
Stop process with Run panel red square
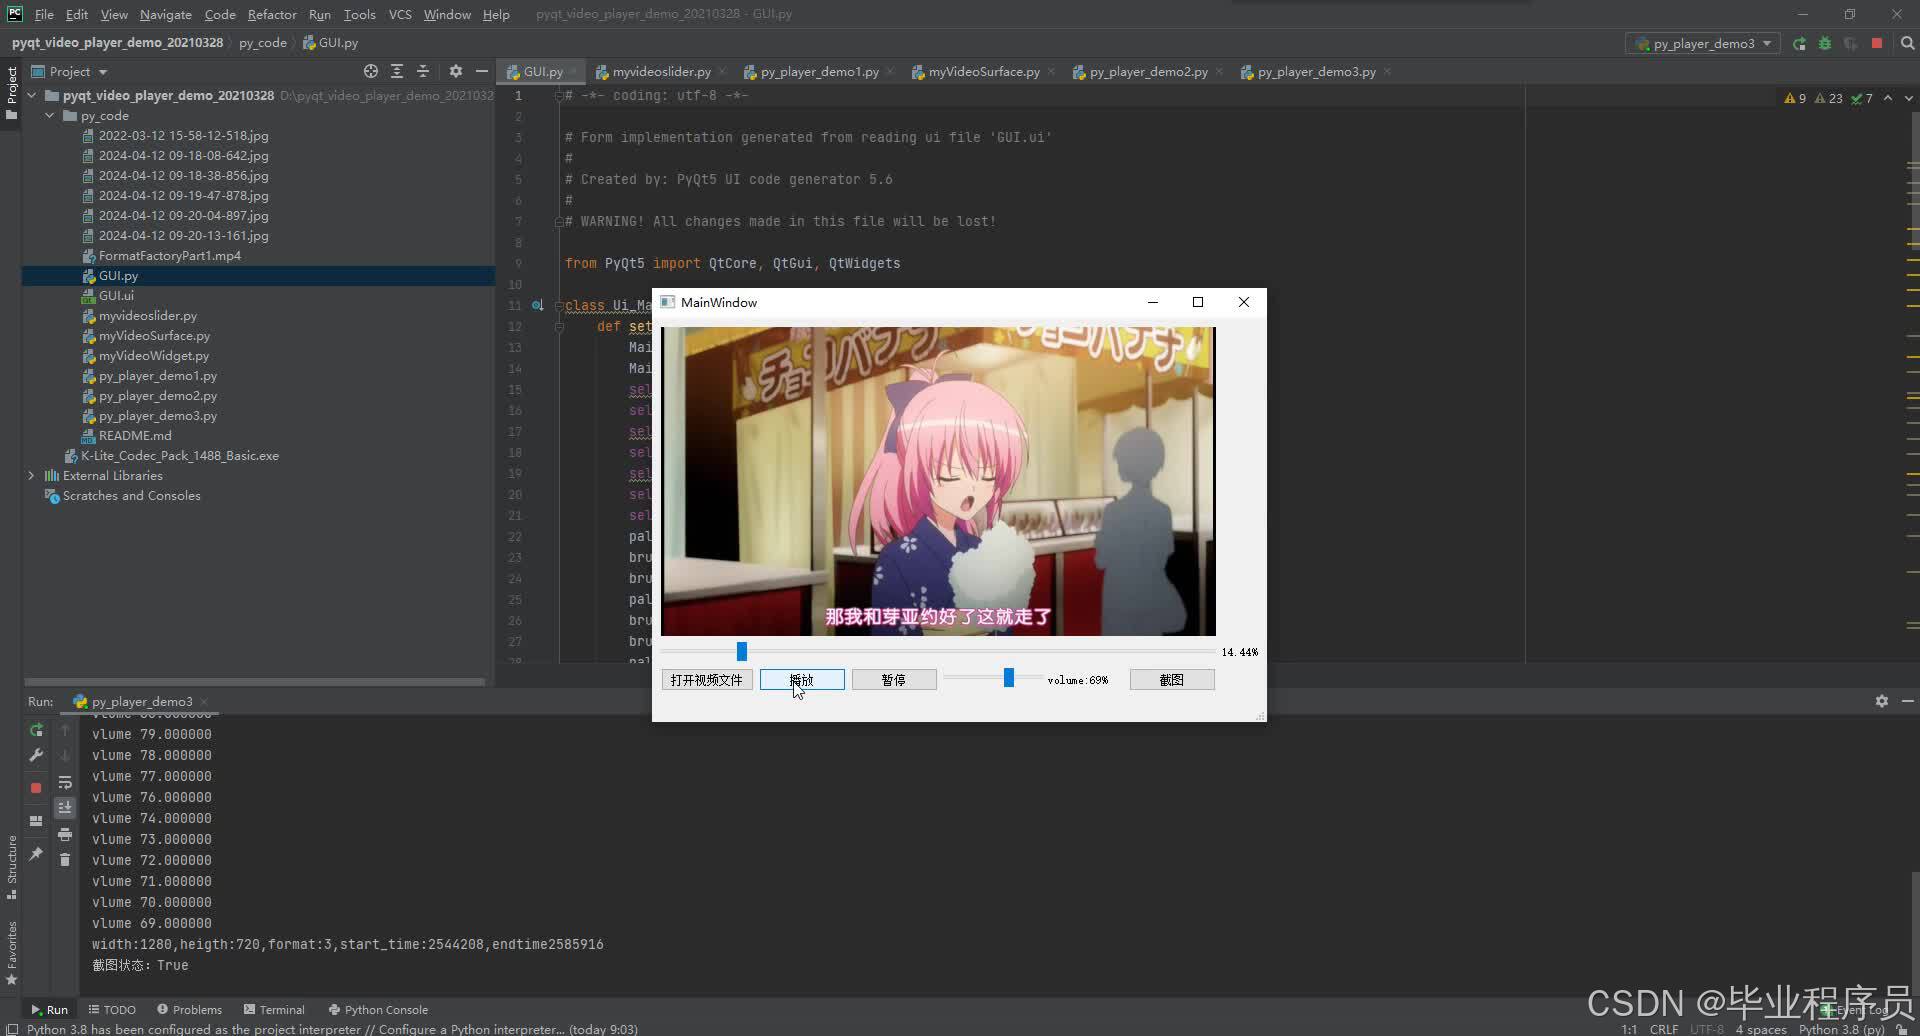tap(36, 788)
